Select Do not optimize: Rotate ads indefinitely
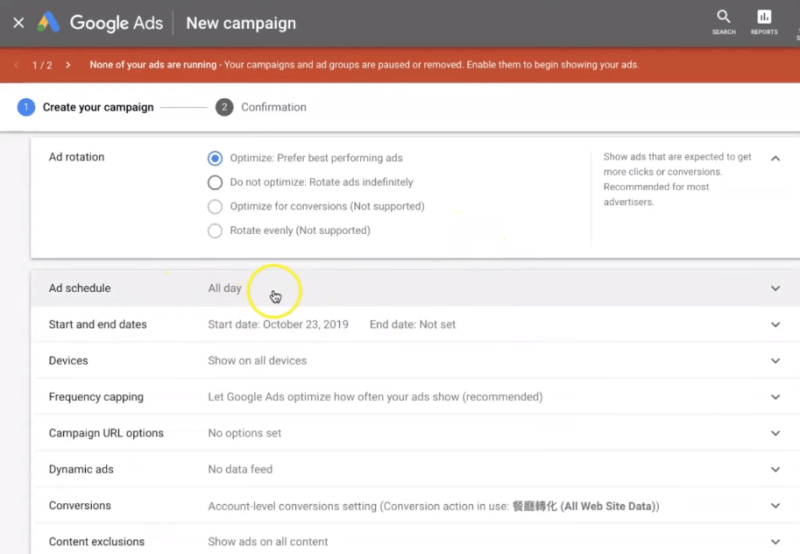The image size is (800, 554). point(215,182)
